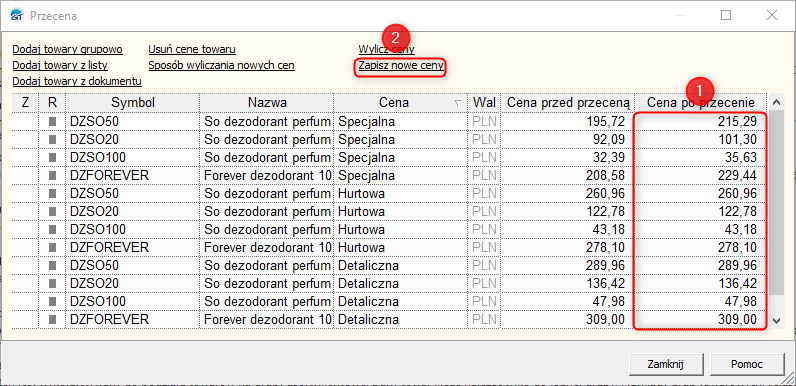Toggle the R marker in DZFOREVER Specjalna row
Screen dimensions: 796x386
(52, 175)
